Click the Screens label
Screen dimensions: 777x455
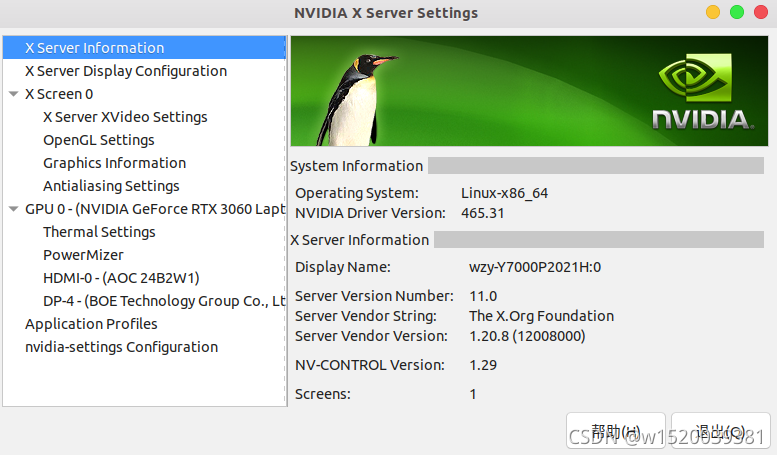click(323, 394)
